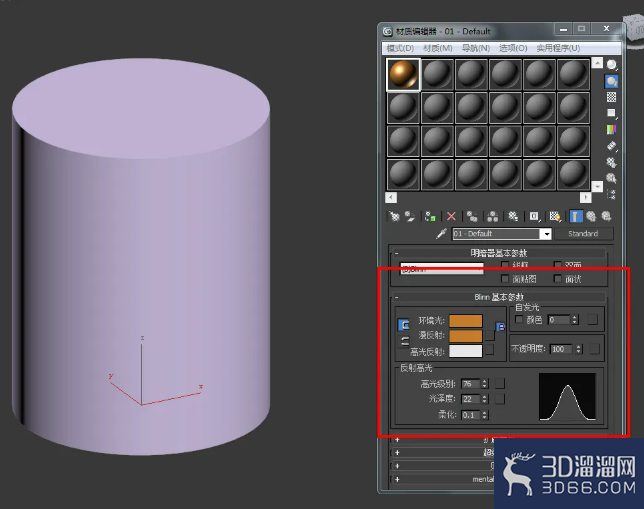Open the 漫反射 diffuse color swatch

pyautogui.click(x=466, y=336)
